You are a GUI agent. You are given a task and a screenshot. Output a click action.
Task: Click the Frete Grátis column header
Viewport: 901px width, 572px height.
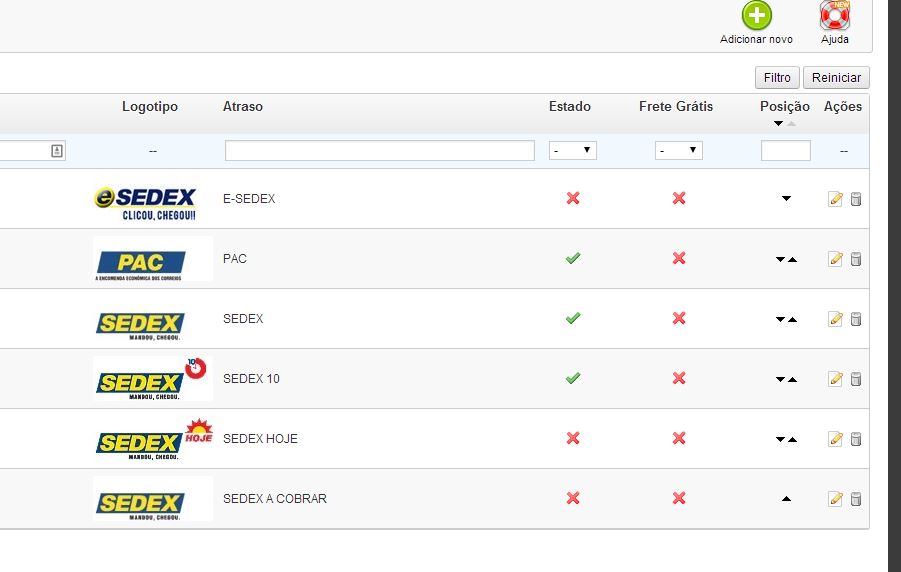coord(676,106)
